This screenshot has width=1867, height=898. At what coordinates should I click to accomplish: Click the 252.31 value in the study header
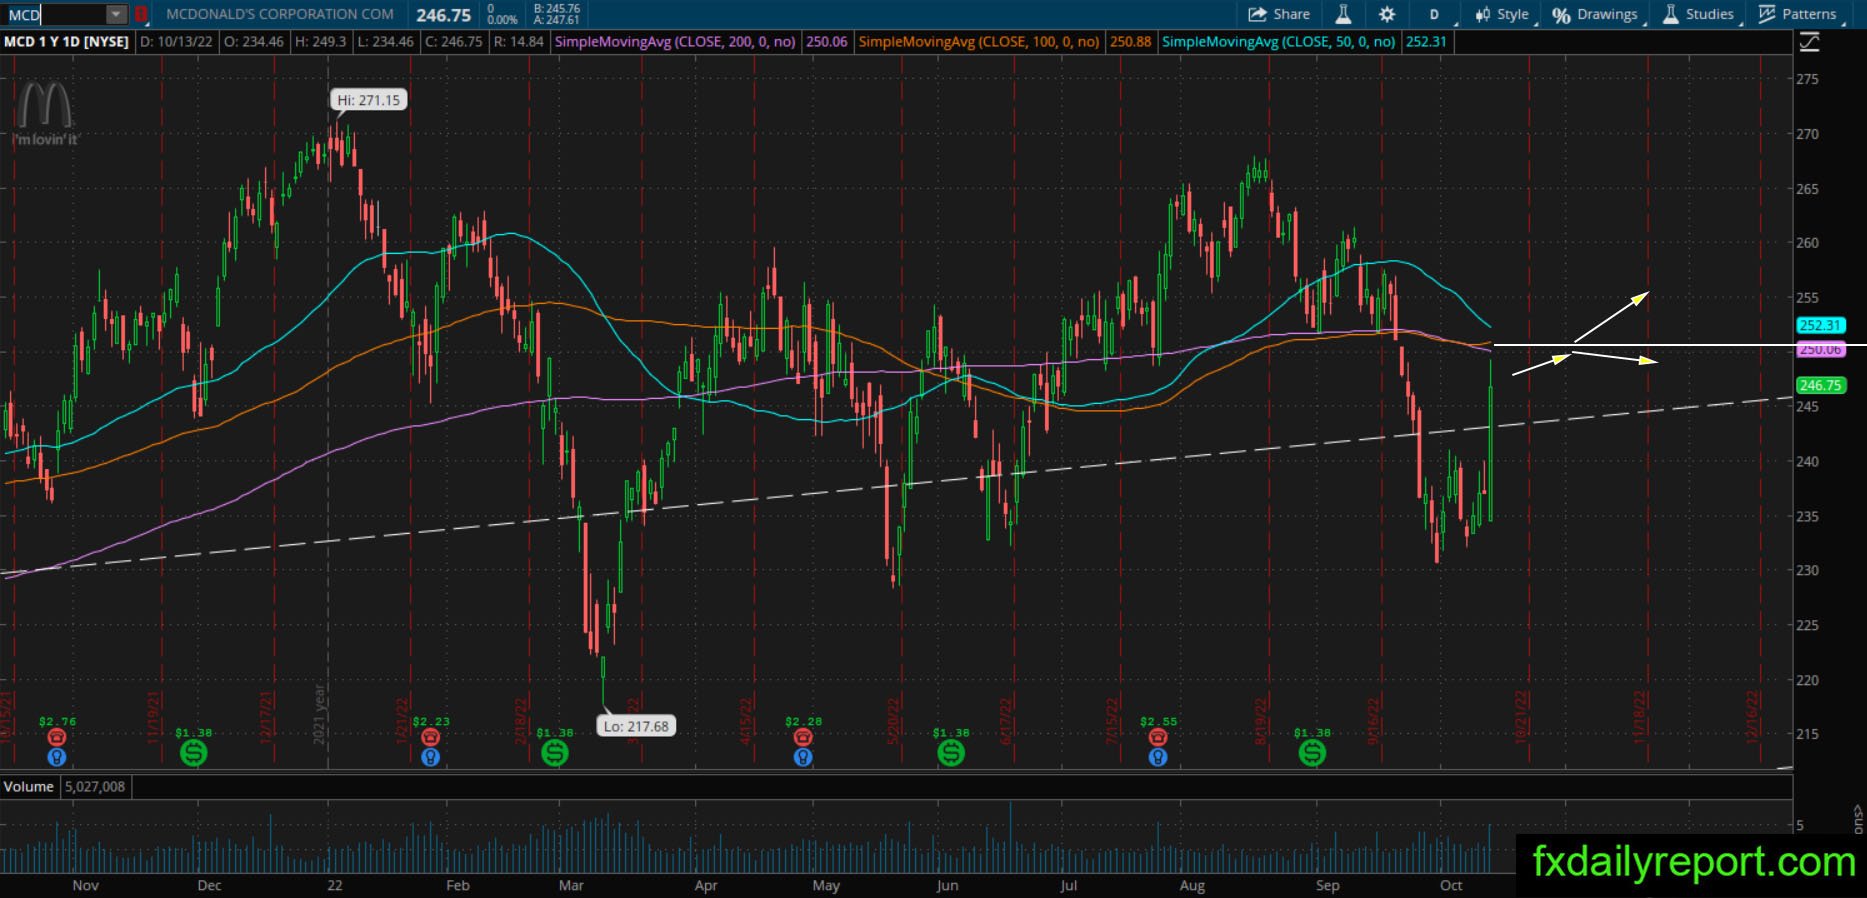(1426, 42)
